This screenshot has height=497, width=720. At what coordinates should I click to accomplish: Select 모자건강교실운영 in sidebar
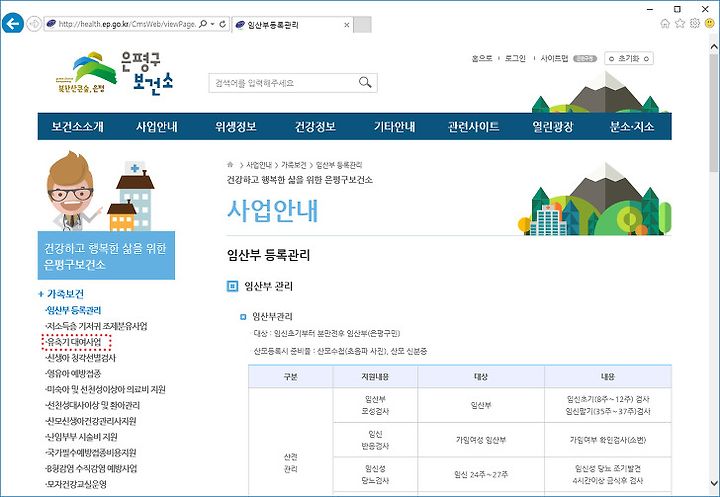tap(76, 484)
